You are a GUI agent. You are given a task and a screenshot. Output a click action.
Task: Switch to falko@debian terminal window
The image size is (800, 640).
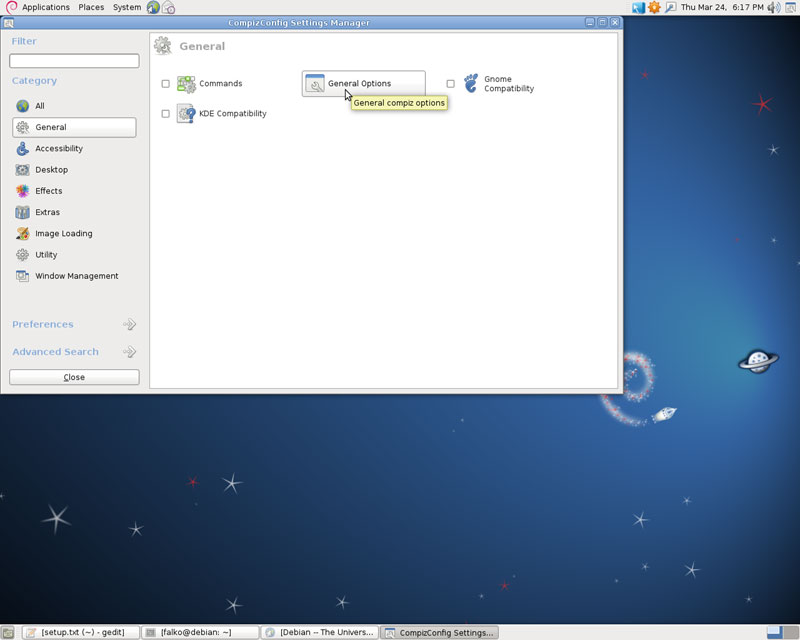pyautogui.click(x=200, y=632)
